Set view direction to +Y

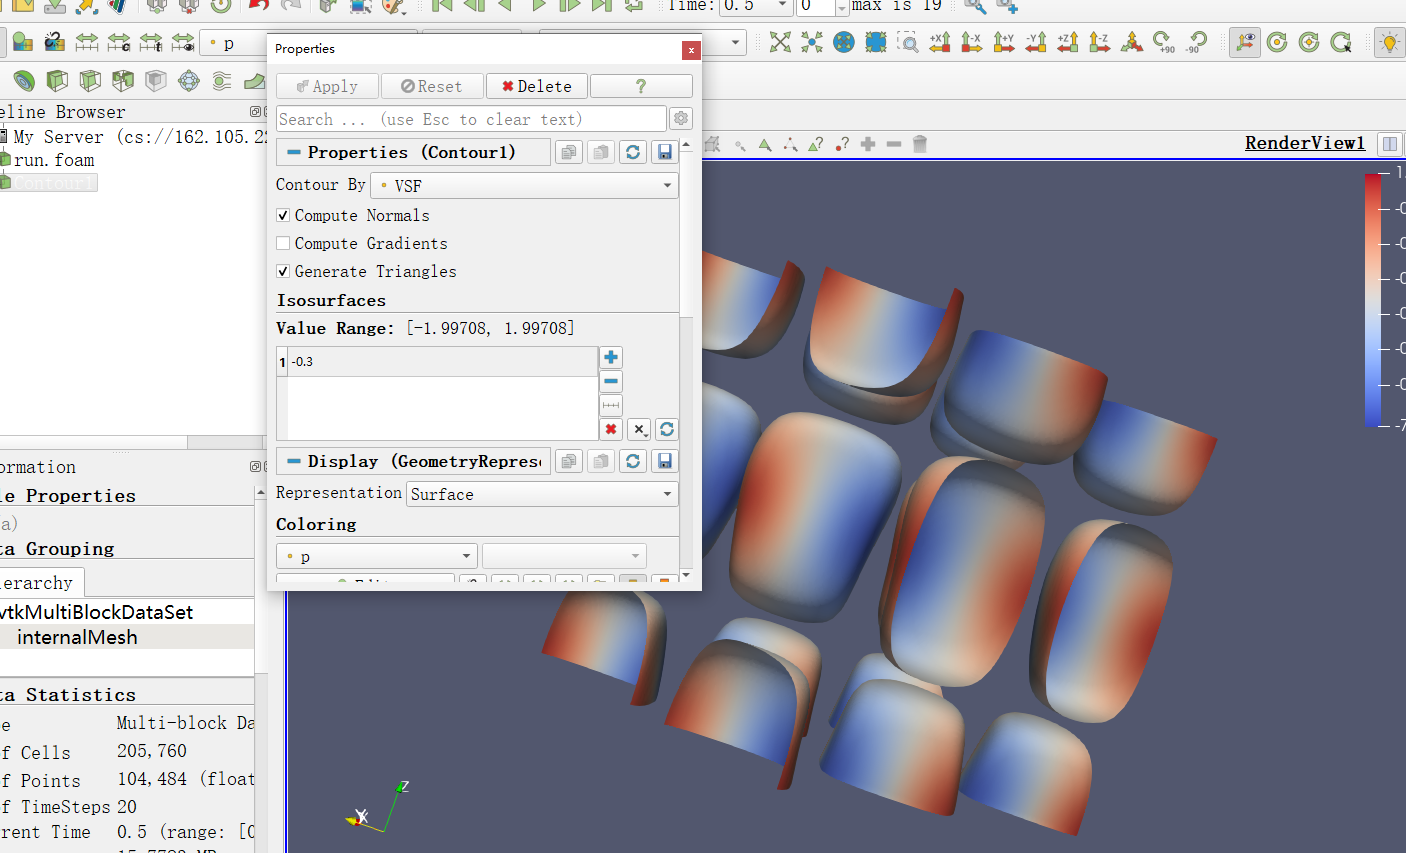(x=1004, y=42)
